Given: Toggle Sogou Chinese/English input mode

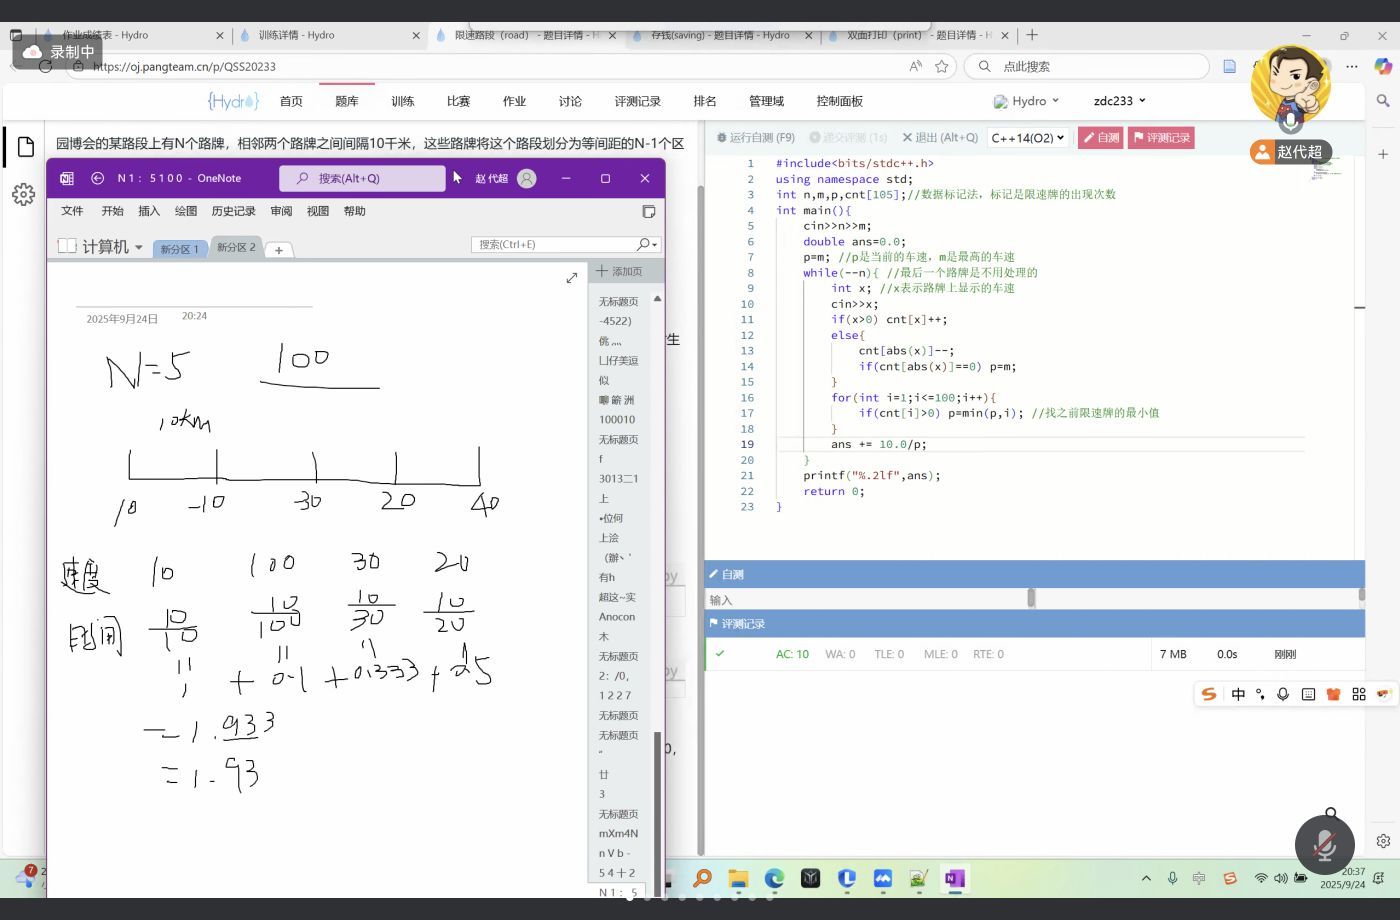Looking at the screenshot, I should 1238,694.
